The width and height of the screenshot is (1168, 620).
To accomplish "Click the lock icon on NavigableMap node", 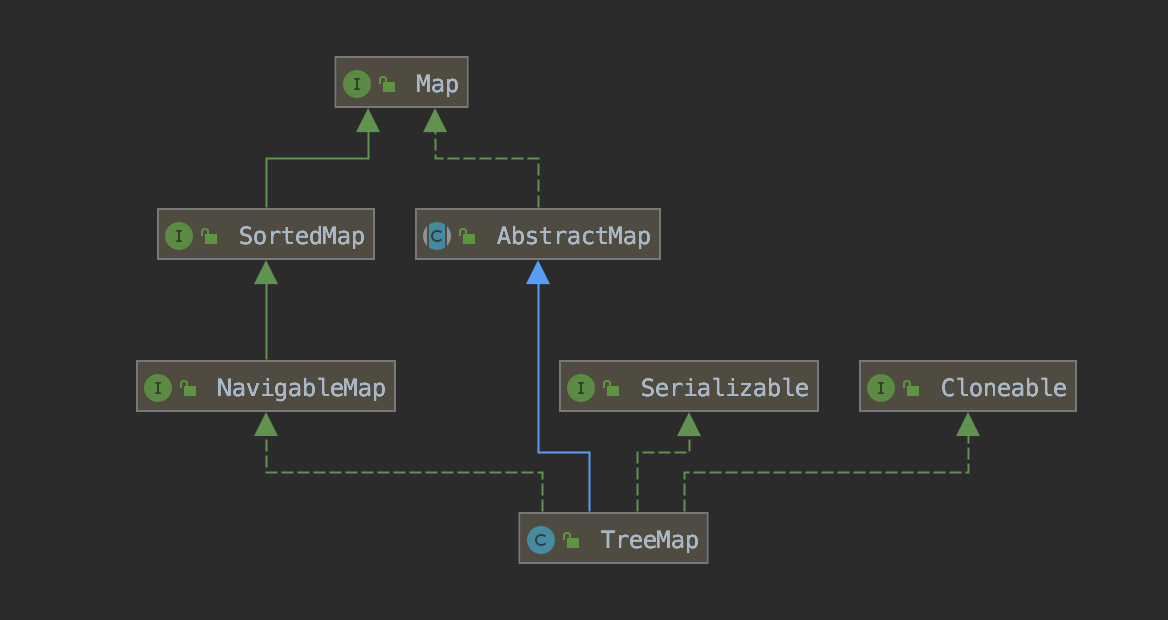I will [188, 389].
